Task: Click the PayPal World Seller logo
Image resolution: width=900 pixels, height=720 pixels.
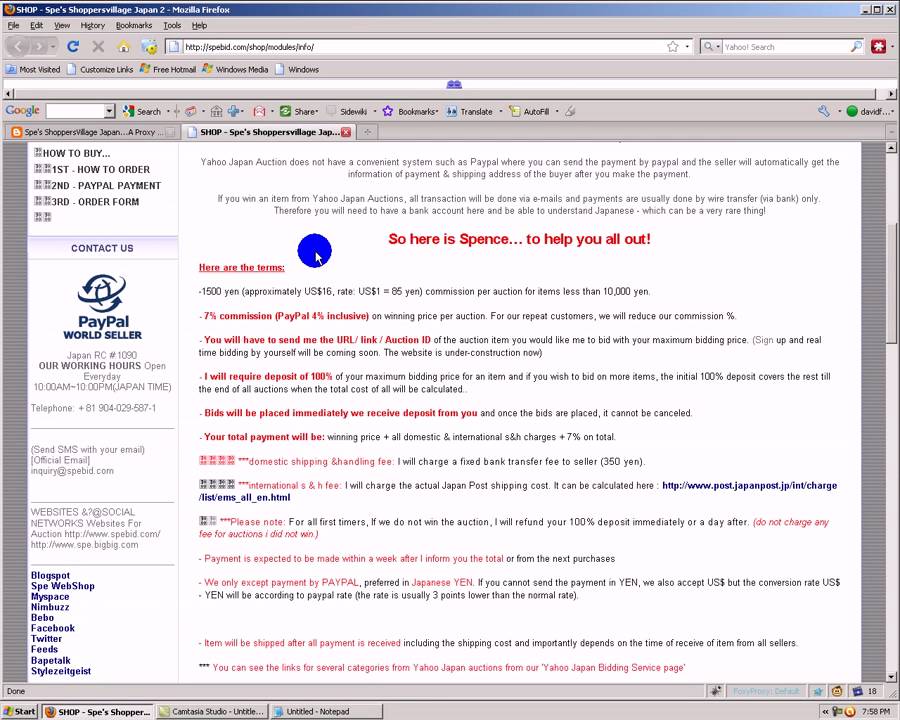Action: pos(102,307)
